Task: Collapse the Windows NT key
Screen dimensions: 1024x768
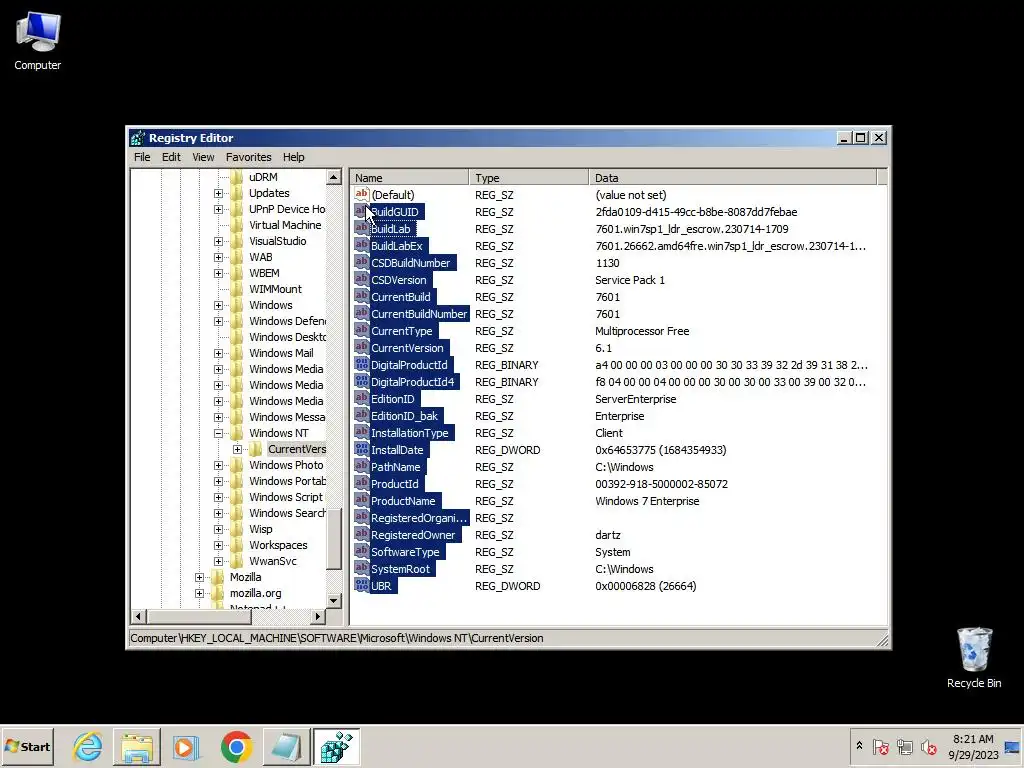Action: click(218, 434)
